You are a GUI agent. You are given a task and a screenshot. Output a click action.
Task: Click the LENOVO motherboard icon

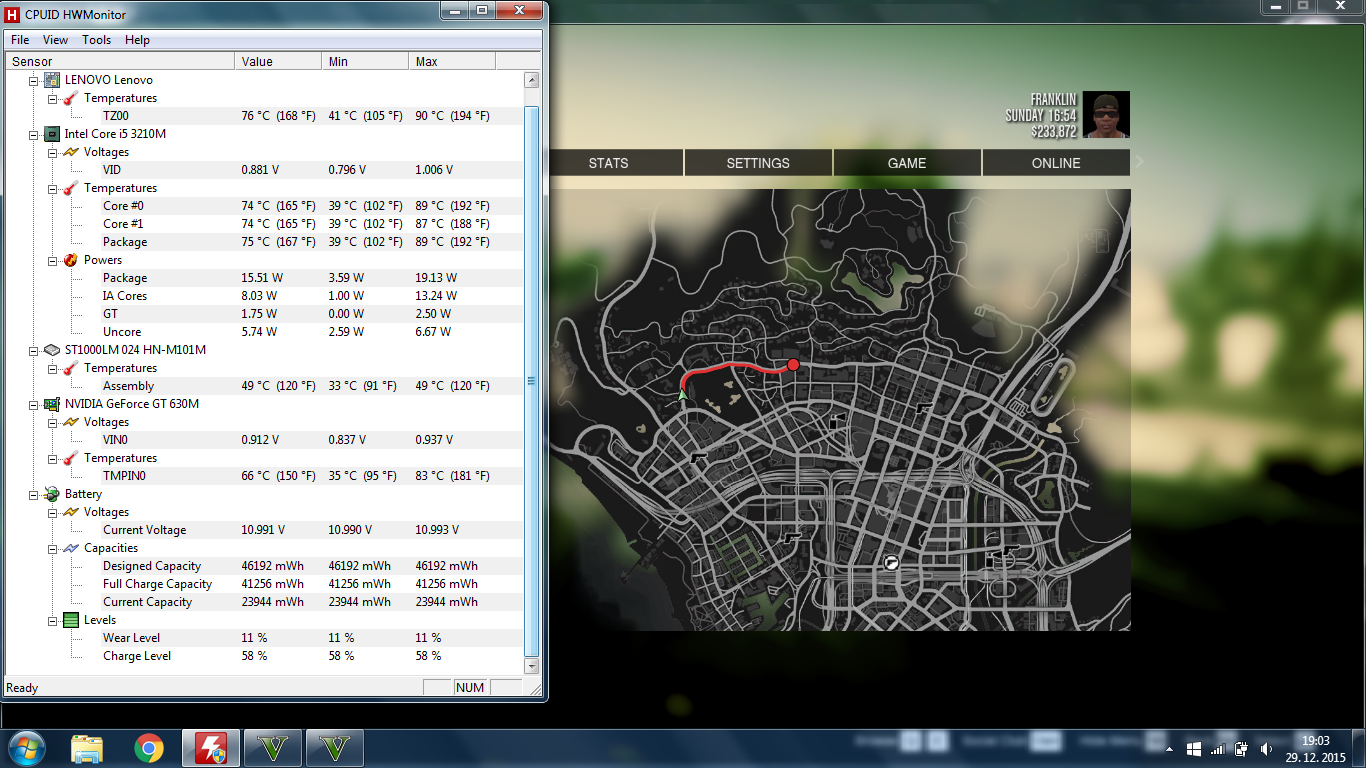52,80
